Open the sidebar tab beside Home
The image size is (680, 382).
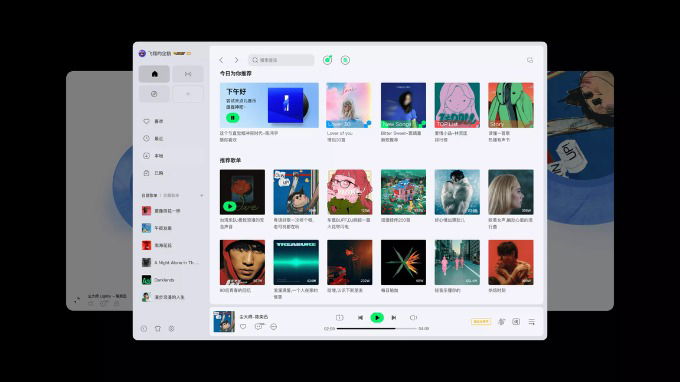pos(188,74)
